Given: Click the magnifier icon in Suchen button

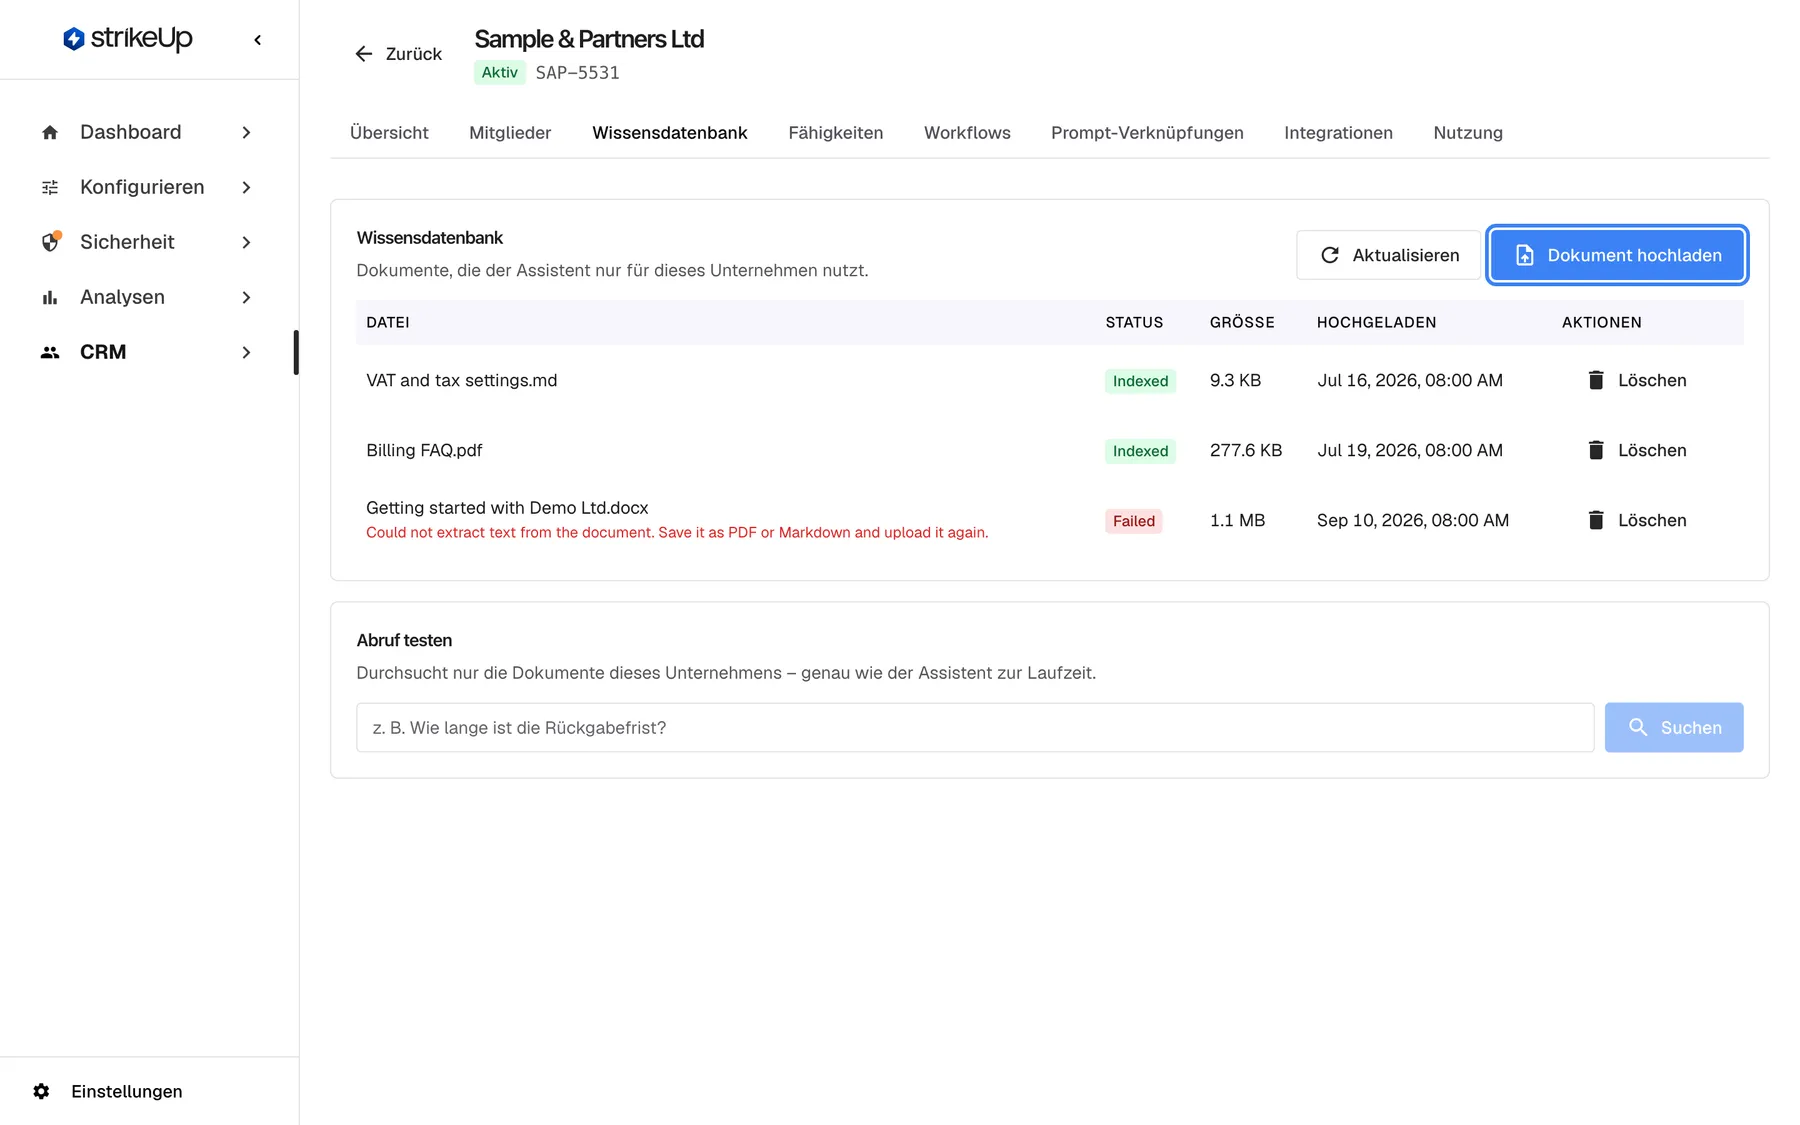Looking at the screenshot, I should [x=1638, y=727].
